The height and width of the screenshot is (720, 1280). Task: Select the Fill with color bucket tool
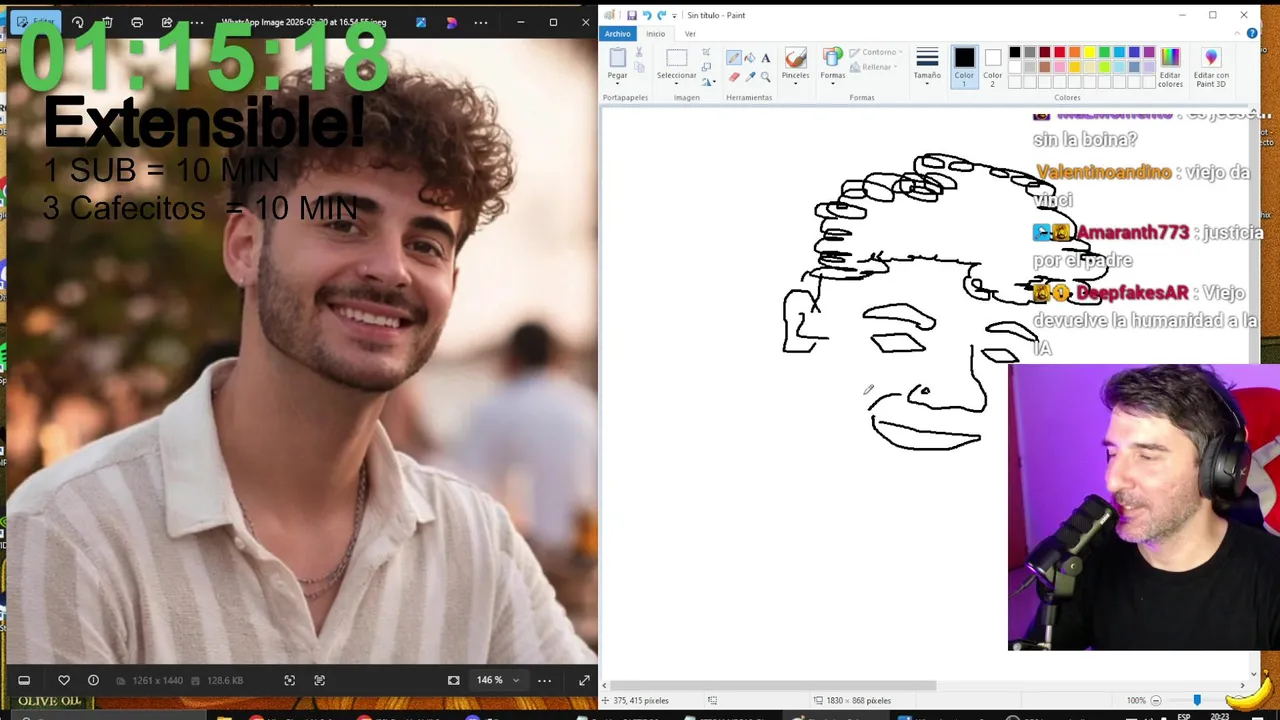point(750,58)
